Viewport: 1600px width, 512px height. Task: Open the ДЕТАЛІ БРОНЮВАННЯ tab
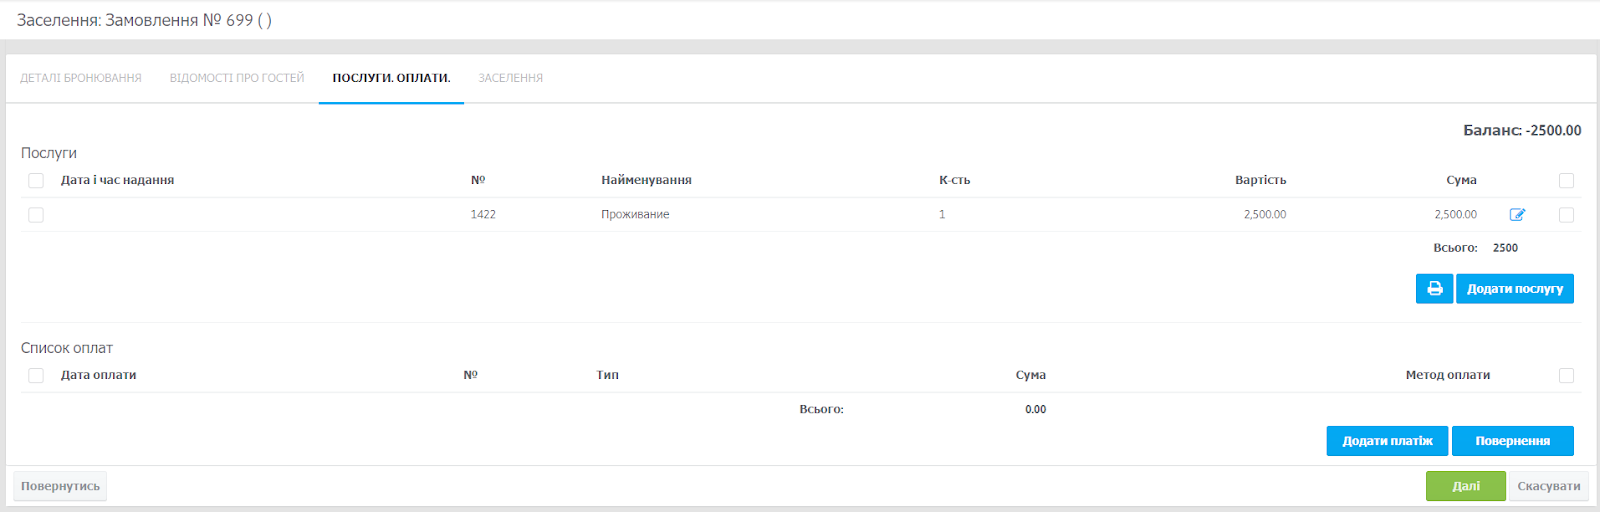(81, 78)
